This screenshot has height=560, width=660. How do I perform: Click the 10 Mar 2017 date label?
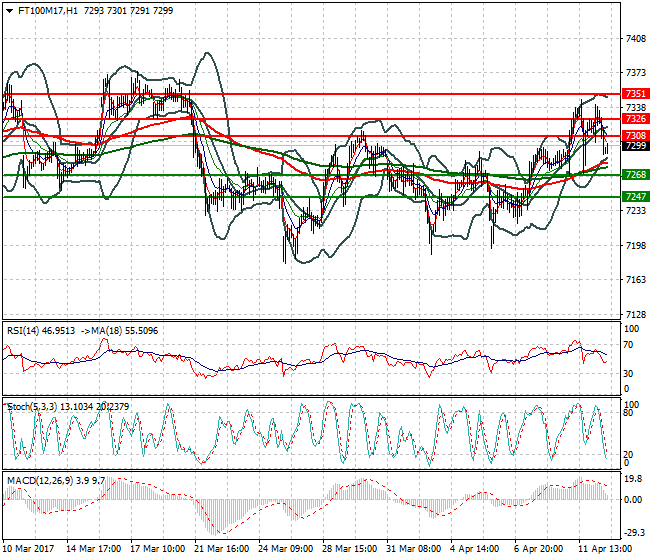28,549
